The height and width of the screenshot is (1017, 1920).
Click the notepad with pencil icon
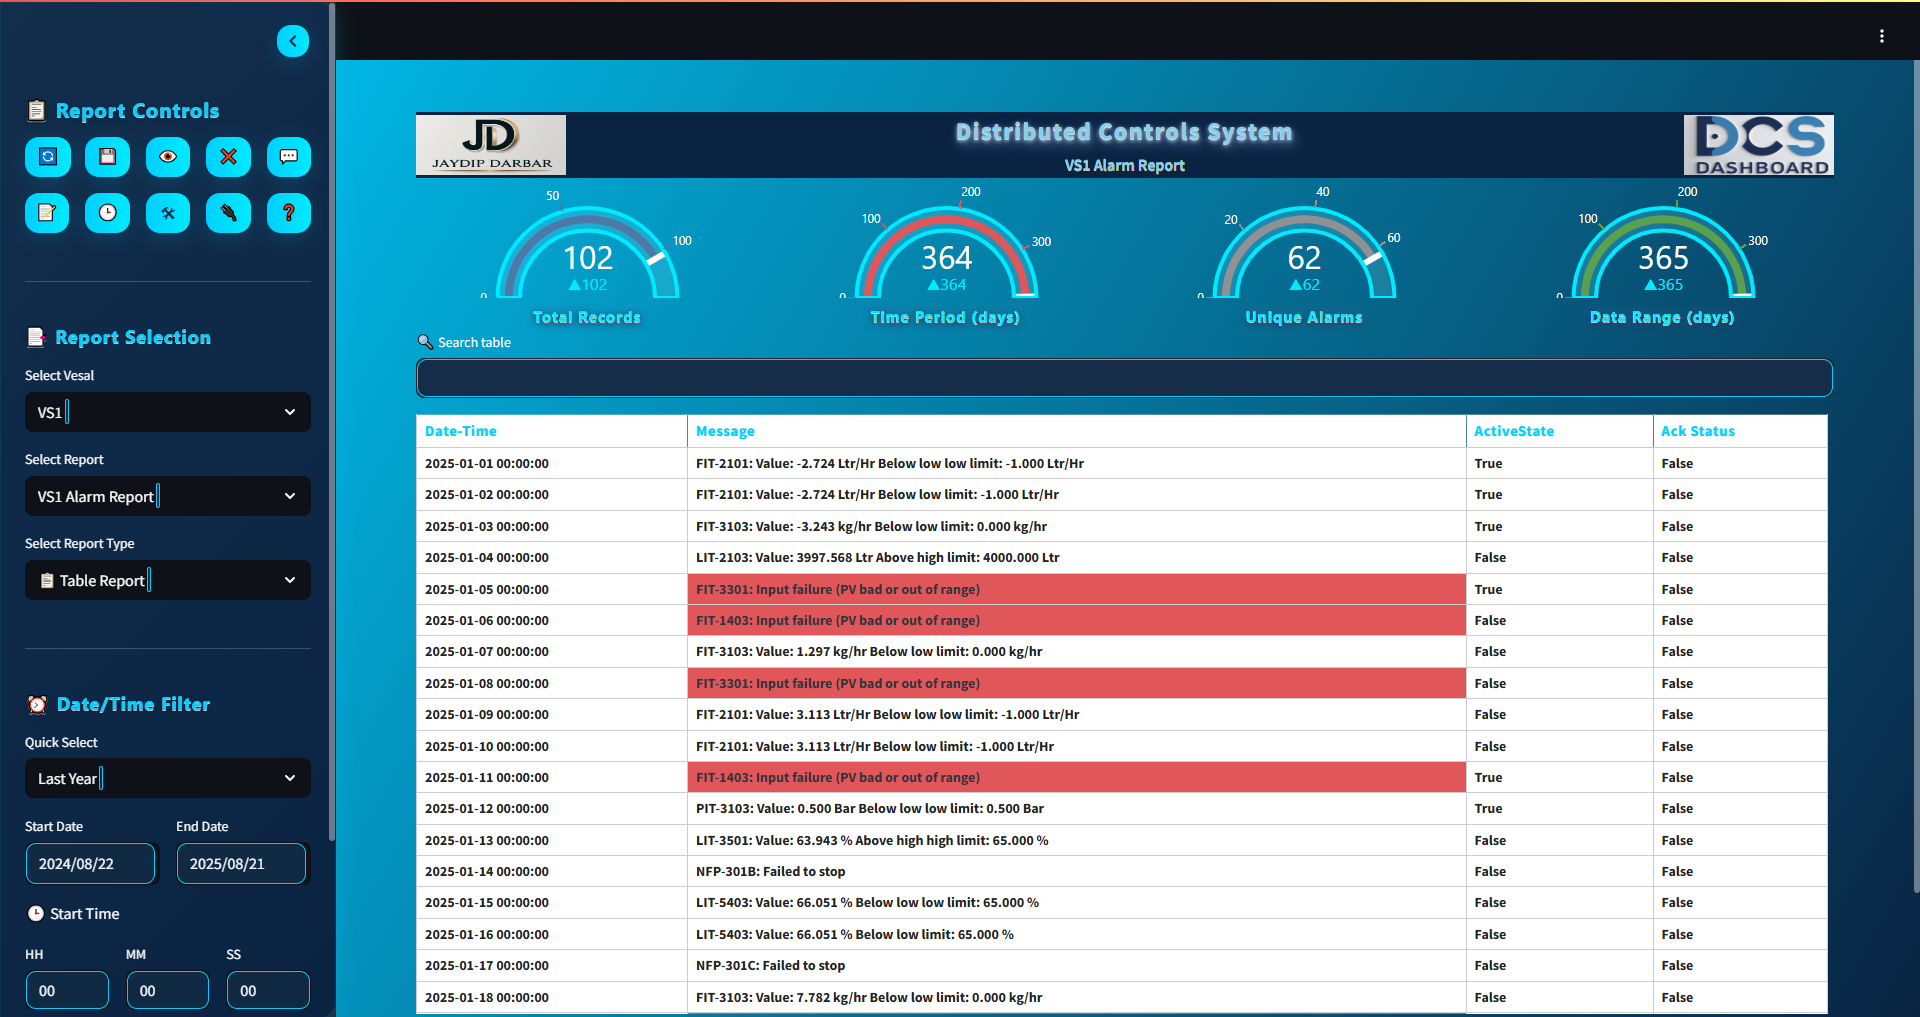pos(47,213)
